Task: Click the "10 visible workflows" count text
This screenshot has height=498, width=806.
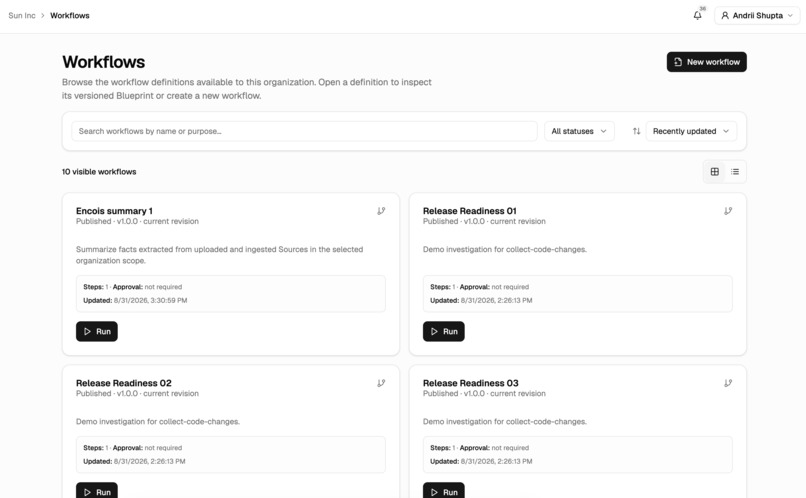Action: [x=99, y=172]
